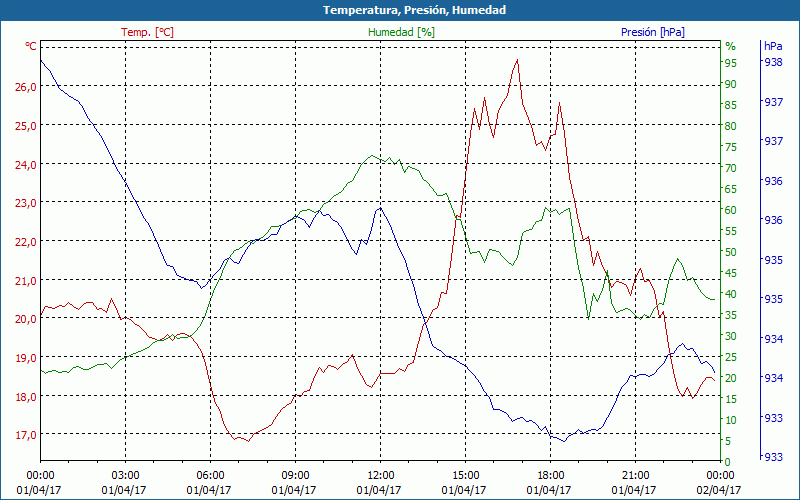Click the '09:00' time axis label
Viewport: 800px width, 500px height.
coord(295,476)
